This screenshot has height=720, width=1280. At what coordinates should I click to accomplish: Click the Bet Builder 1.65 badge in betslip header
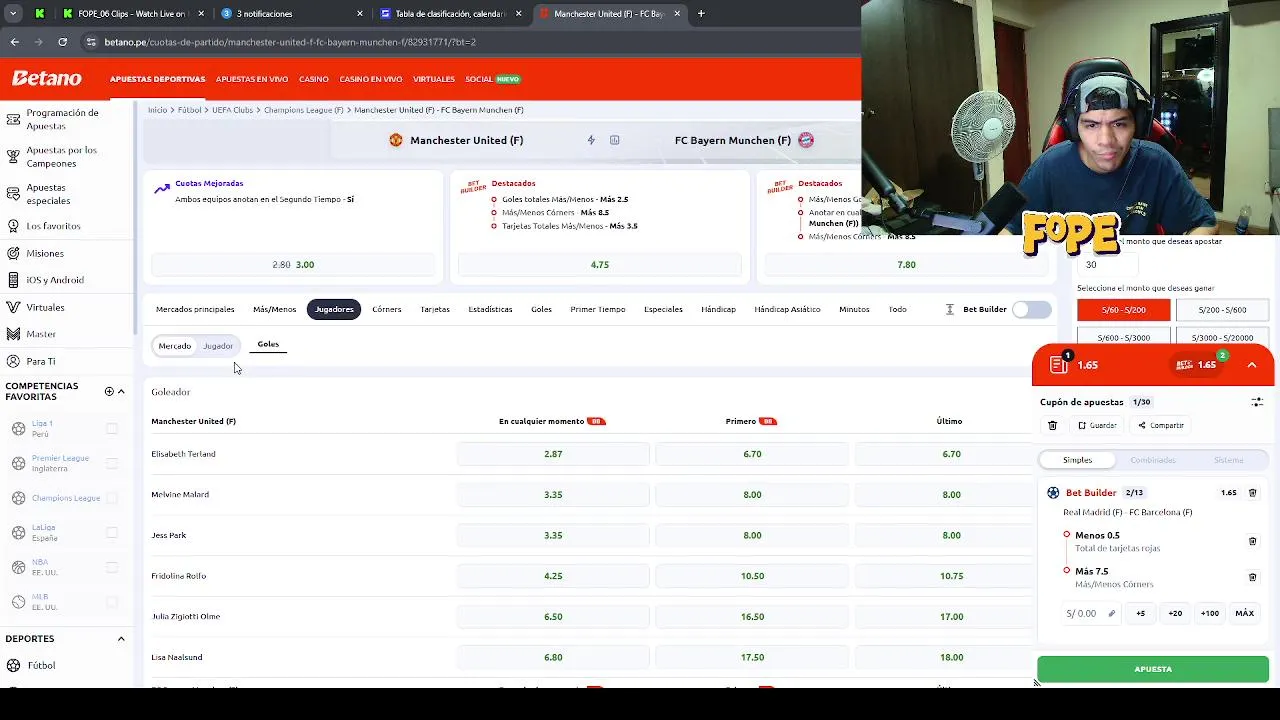click(1197, 364)
